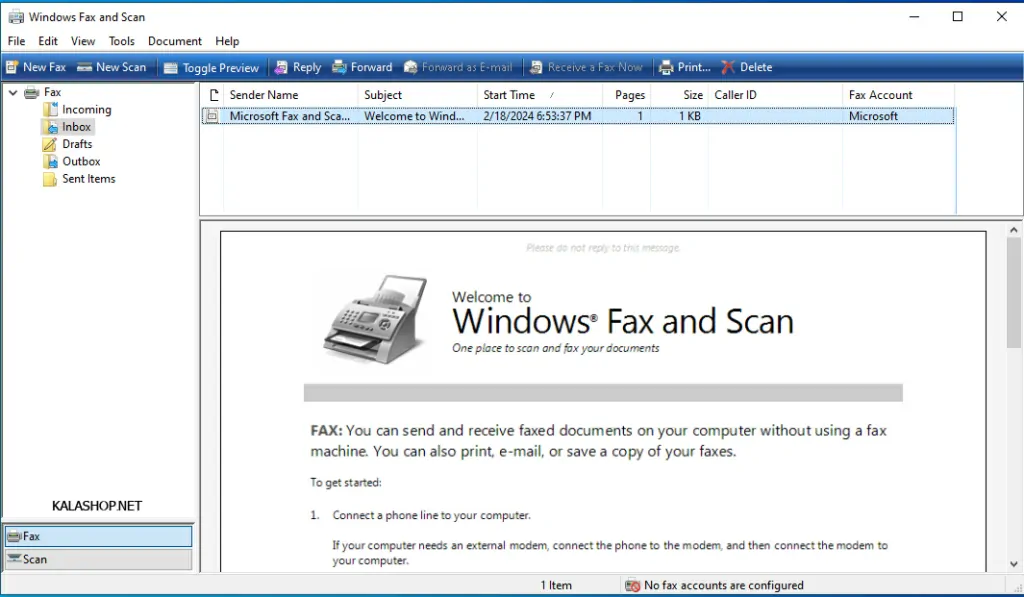The height and width of the screenshot is (597, 1024).
Task: Select the Incoming folder
Action: click(86, 110)
